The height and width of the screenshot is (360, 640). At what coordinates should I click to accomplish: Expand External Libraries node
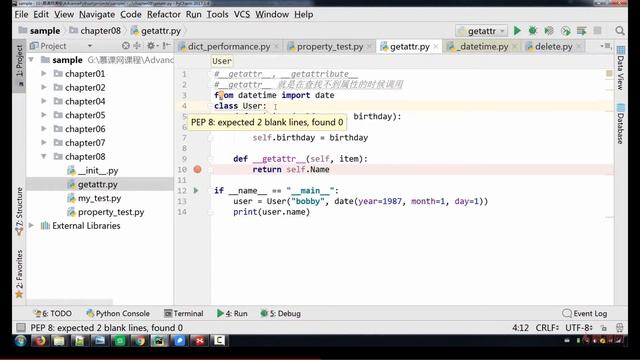[31, 225]
